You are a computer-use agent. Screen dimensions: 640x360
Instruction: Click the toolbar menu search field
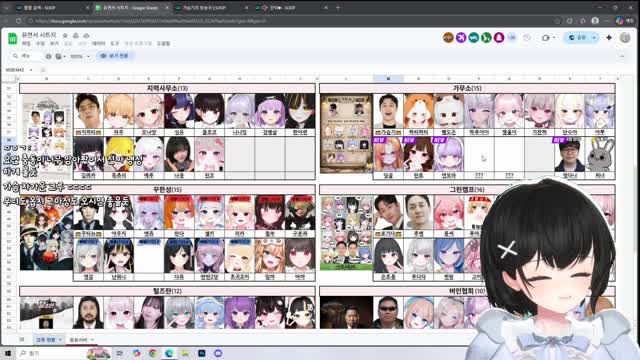pos(26,56)
